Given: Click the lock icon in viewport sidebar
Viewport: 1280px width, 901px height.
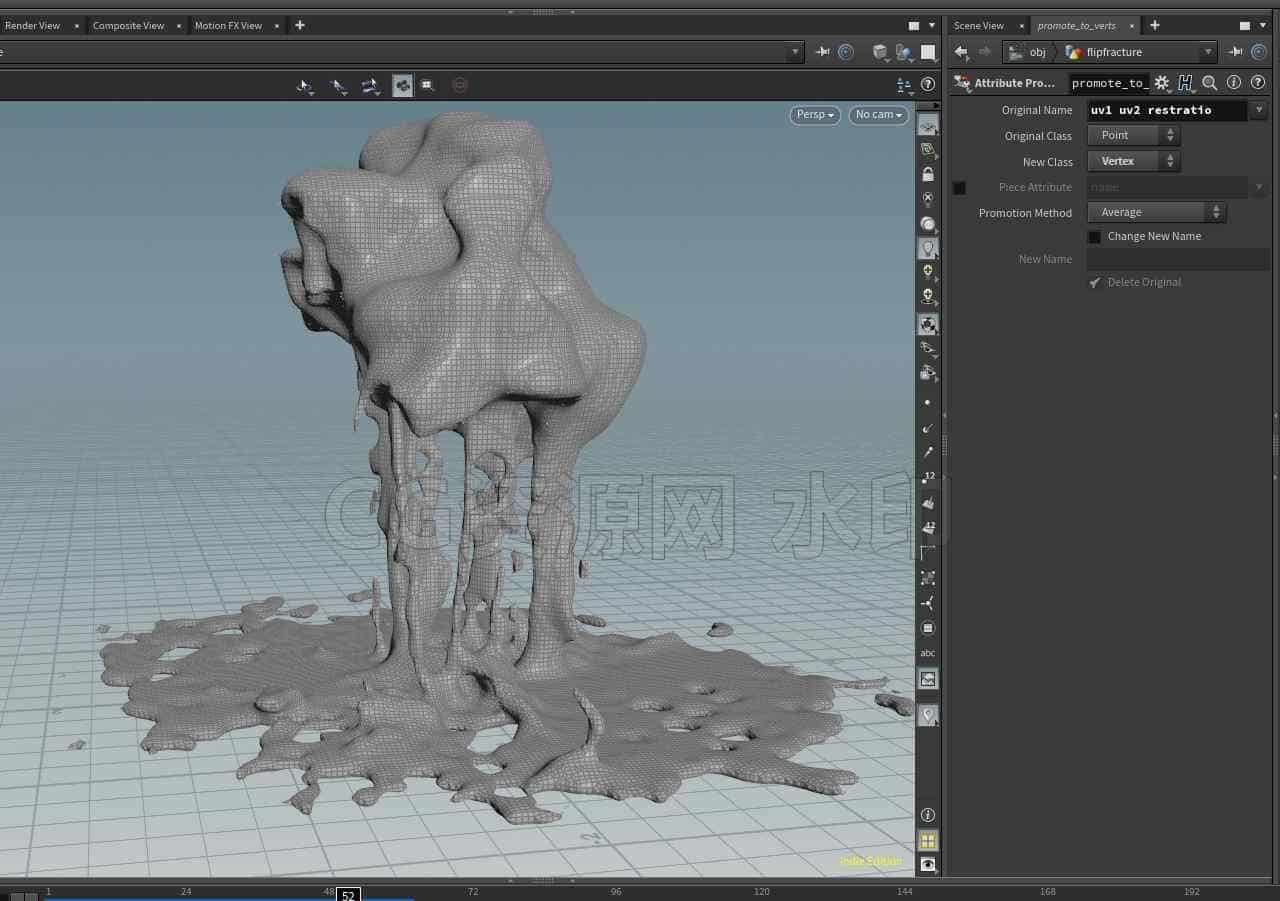Looking at the screenshot, I should click(x=928, y=174).
